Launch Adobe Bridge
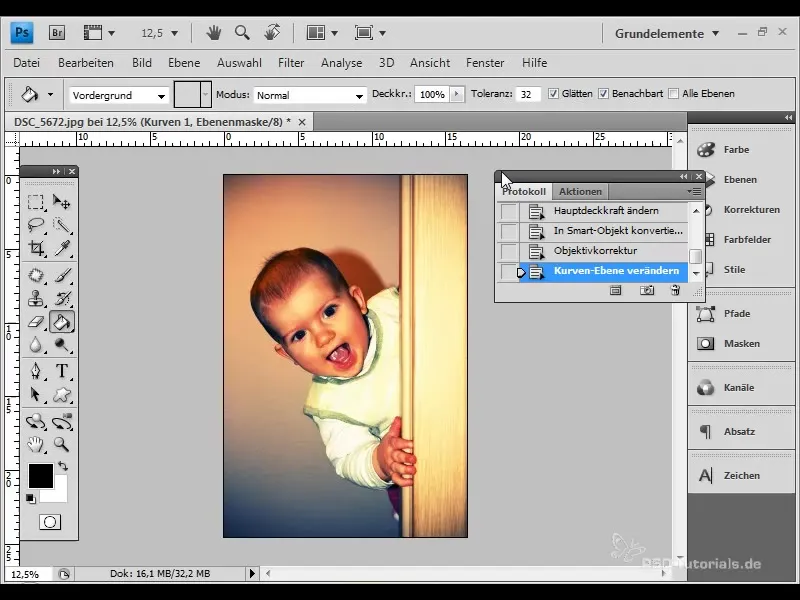The width and height of the screenshot is (800, 600). coord(57,33)
